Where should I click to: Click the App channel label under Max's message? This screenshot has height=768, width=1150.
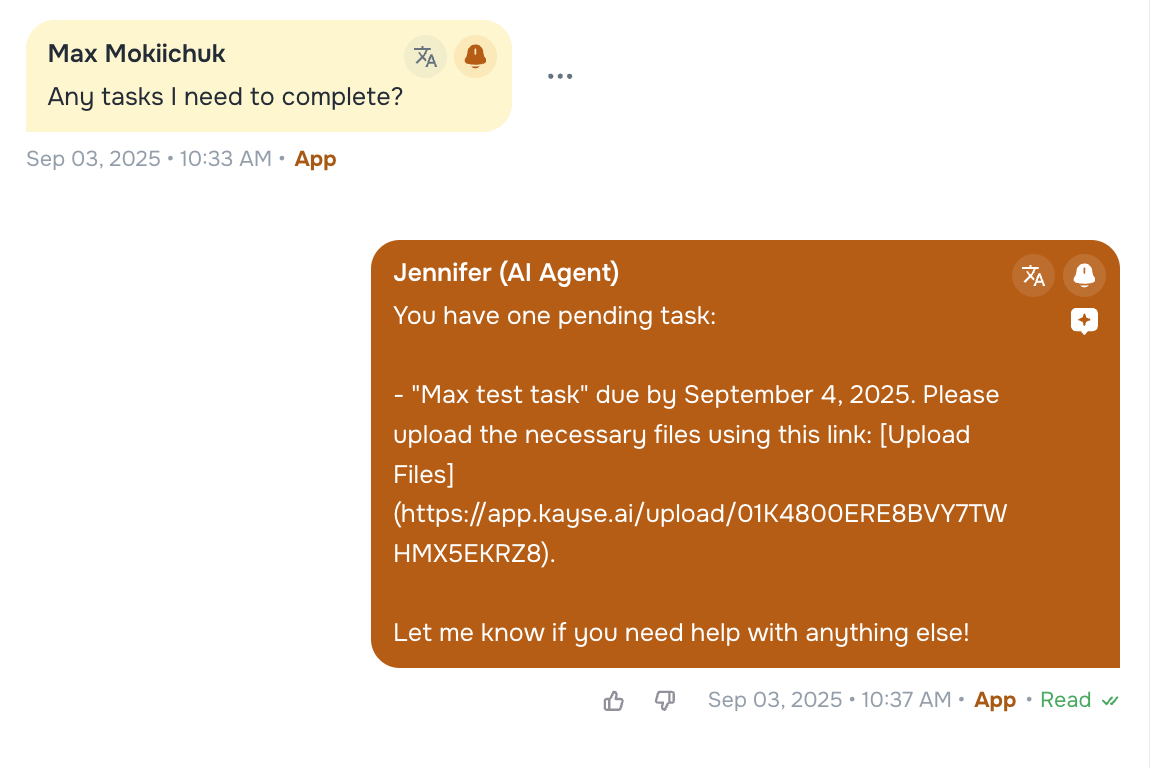315,158
